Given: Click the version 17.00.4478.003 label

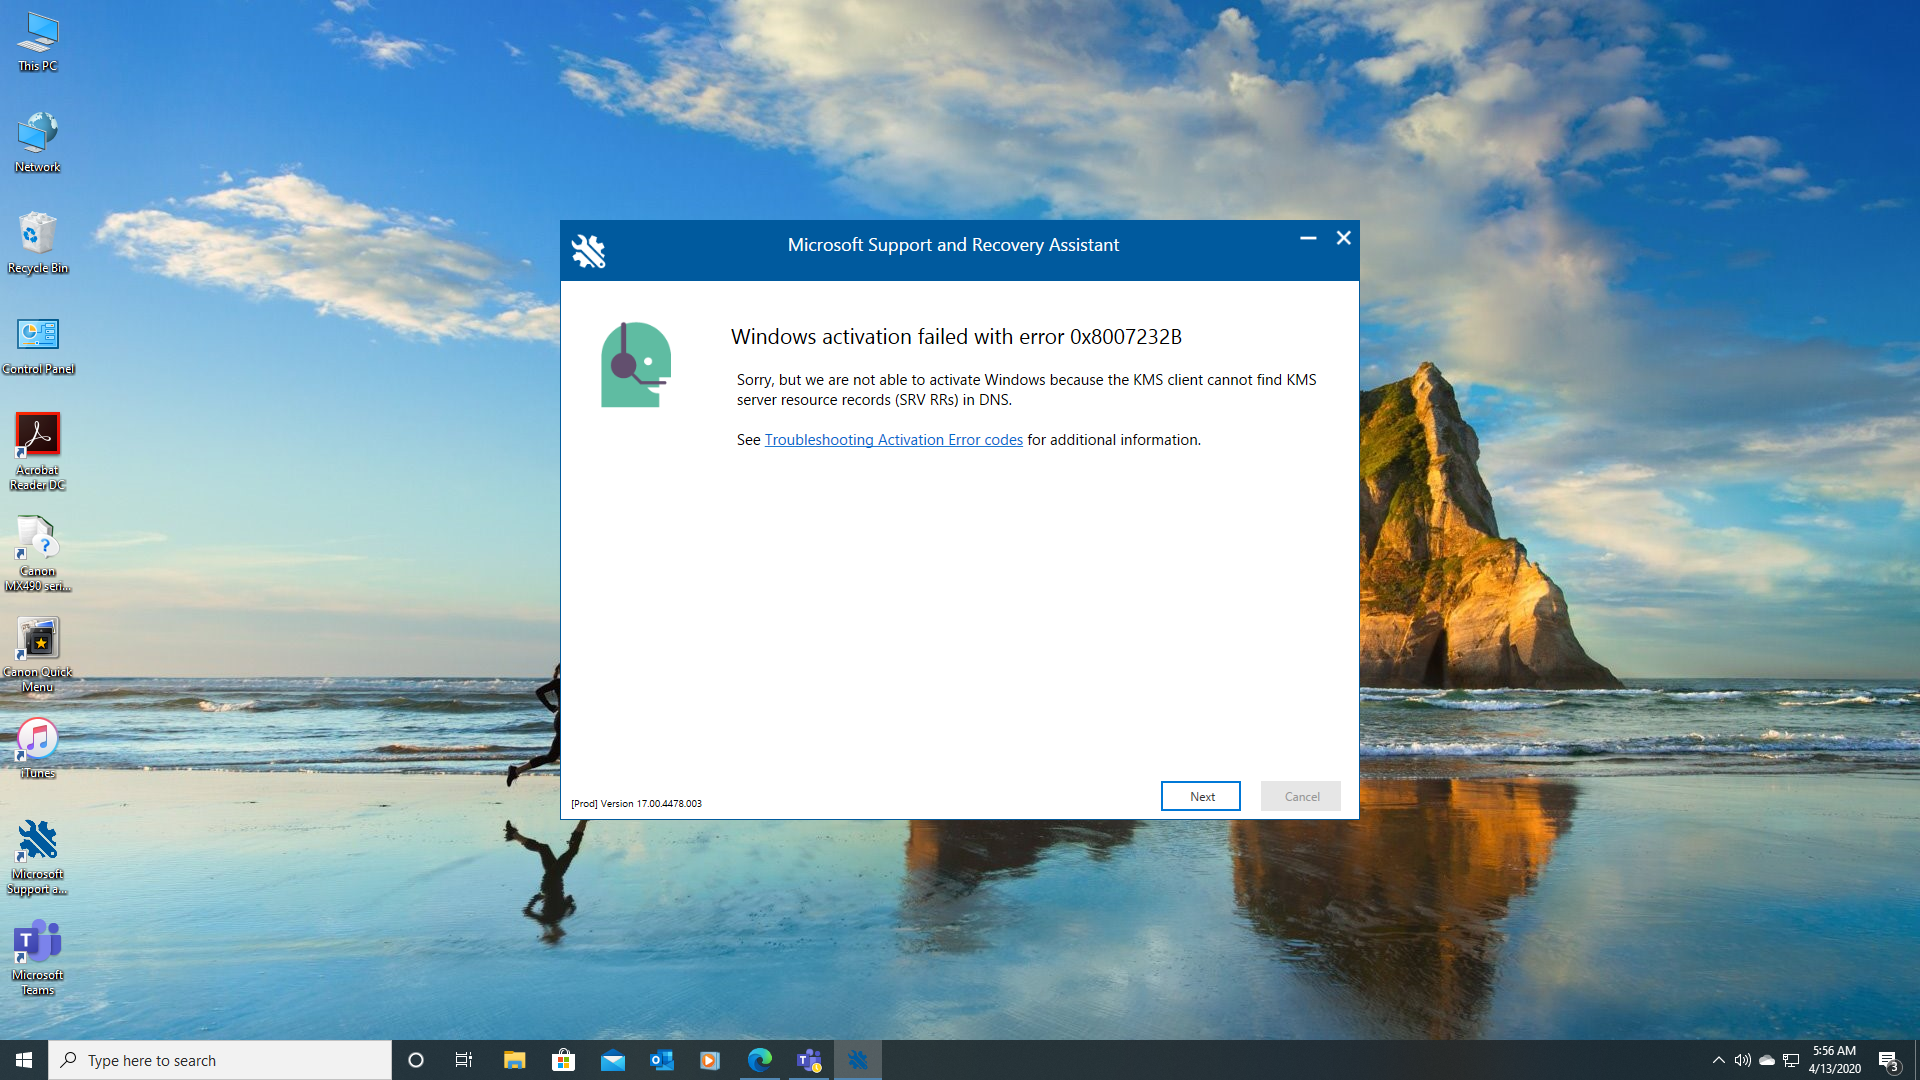Looking at the screenshot, I should [x=636, y=803].
